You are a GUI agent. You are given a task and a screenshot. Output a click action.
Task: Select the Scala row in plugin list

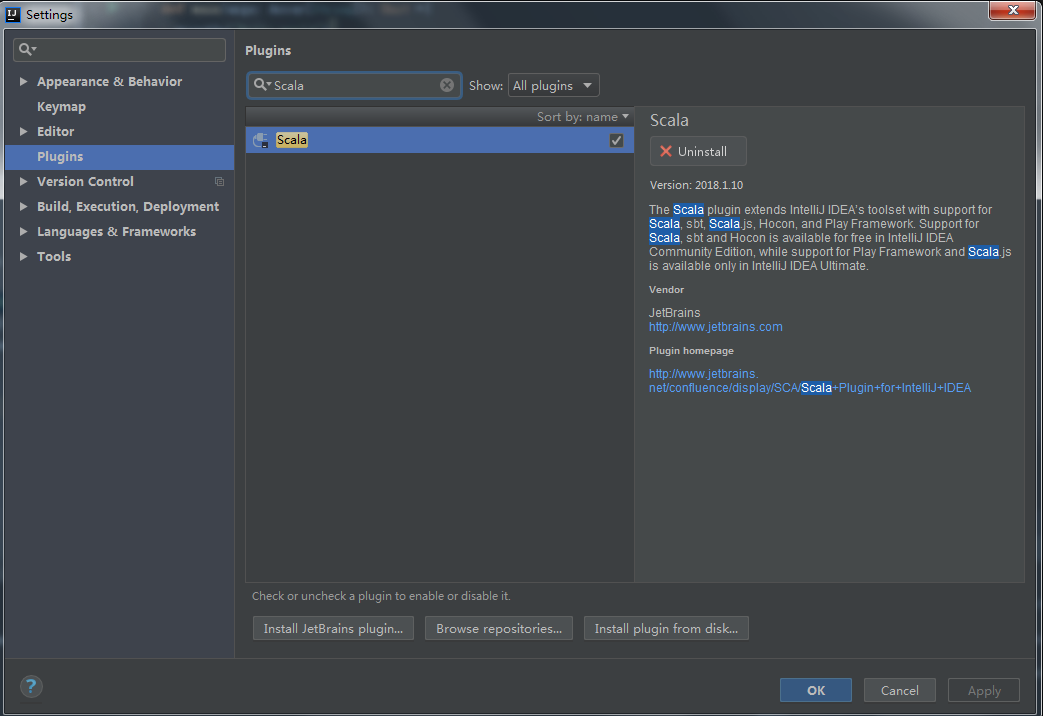tap(439, 140)
